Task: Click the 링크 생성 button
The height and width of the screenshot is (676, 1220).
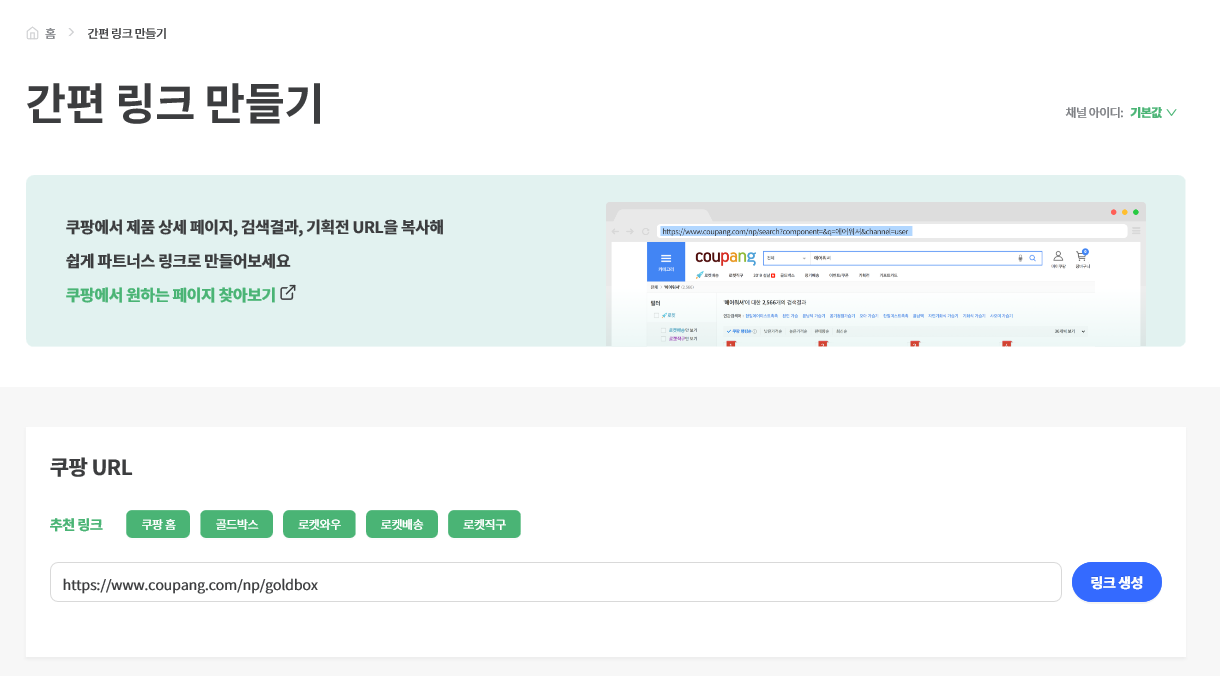Action: coord(1117,582)
